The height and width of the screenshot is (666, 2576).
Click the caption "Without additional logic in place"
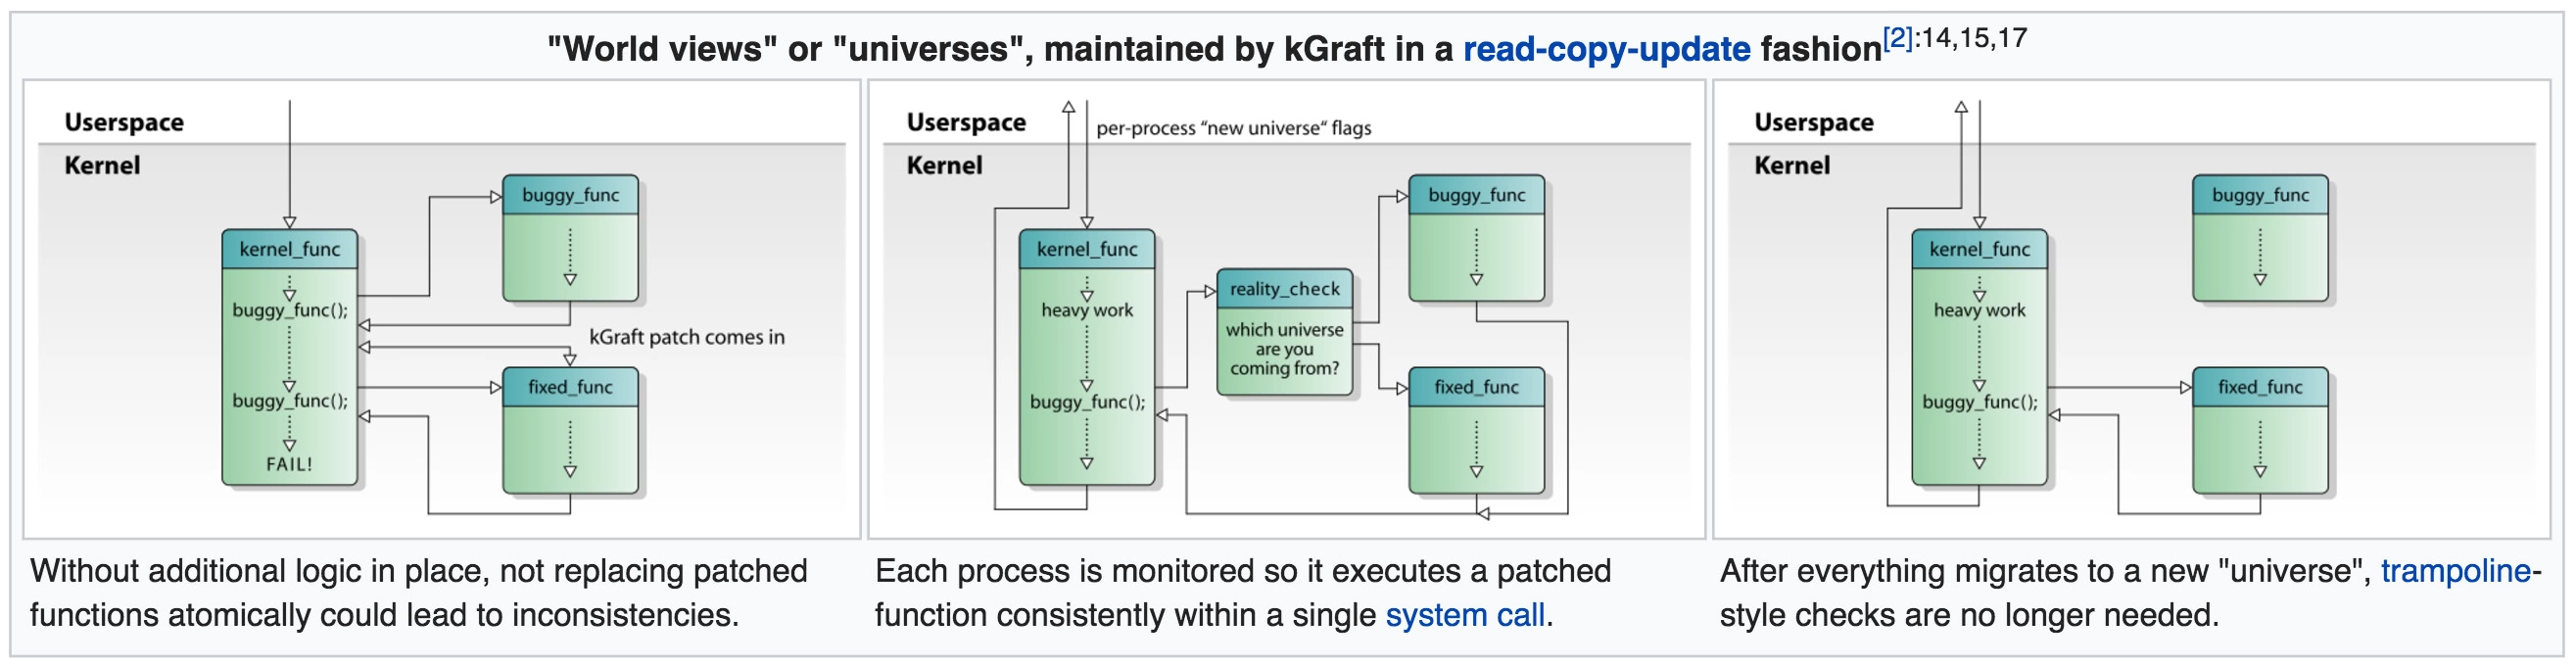click(259, 571)
